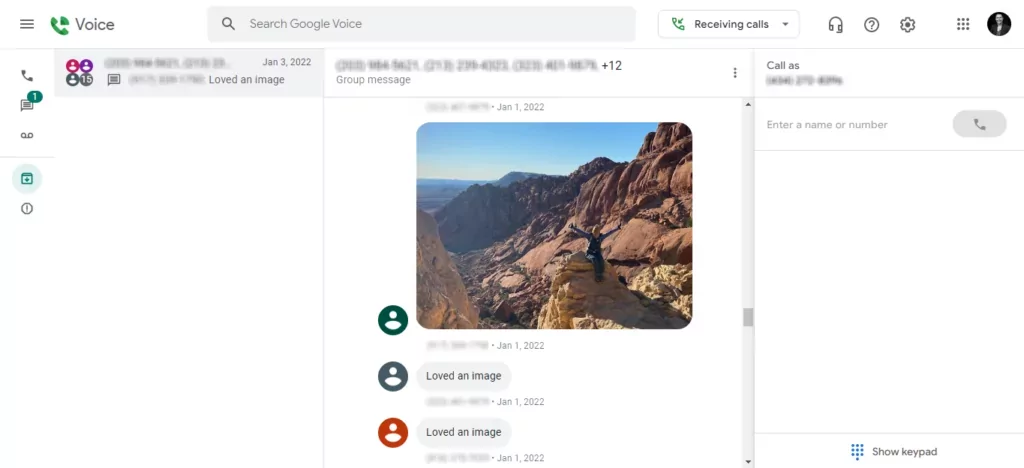
Task: Show the dial keypad
Action: pos(894,451)
